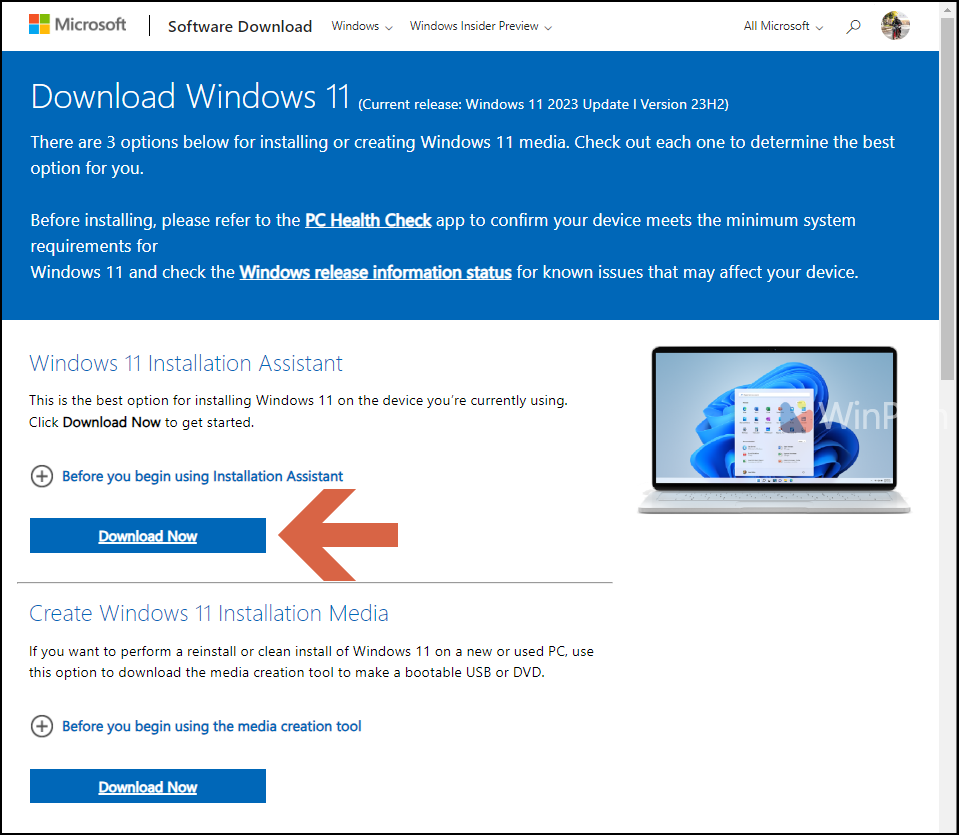Screen dimensions: 959x835
Task: Expand Before you begin using Installation Assistant
Action: click(x=202, y=476)
